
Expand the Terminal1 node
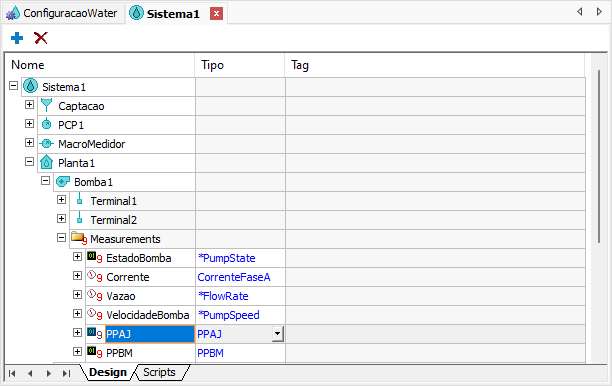(x=61, y=200)
